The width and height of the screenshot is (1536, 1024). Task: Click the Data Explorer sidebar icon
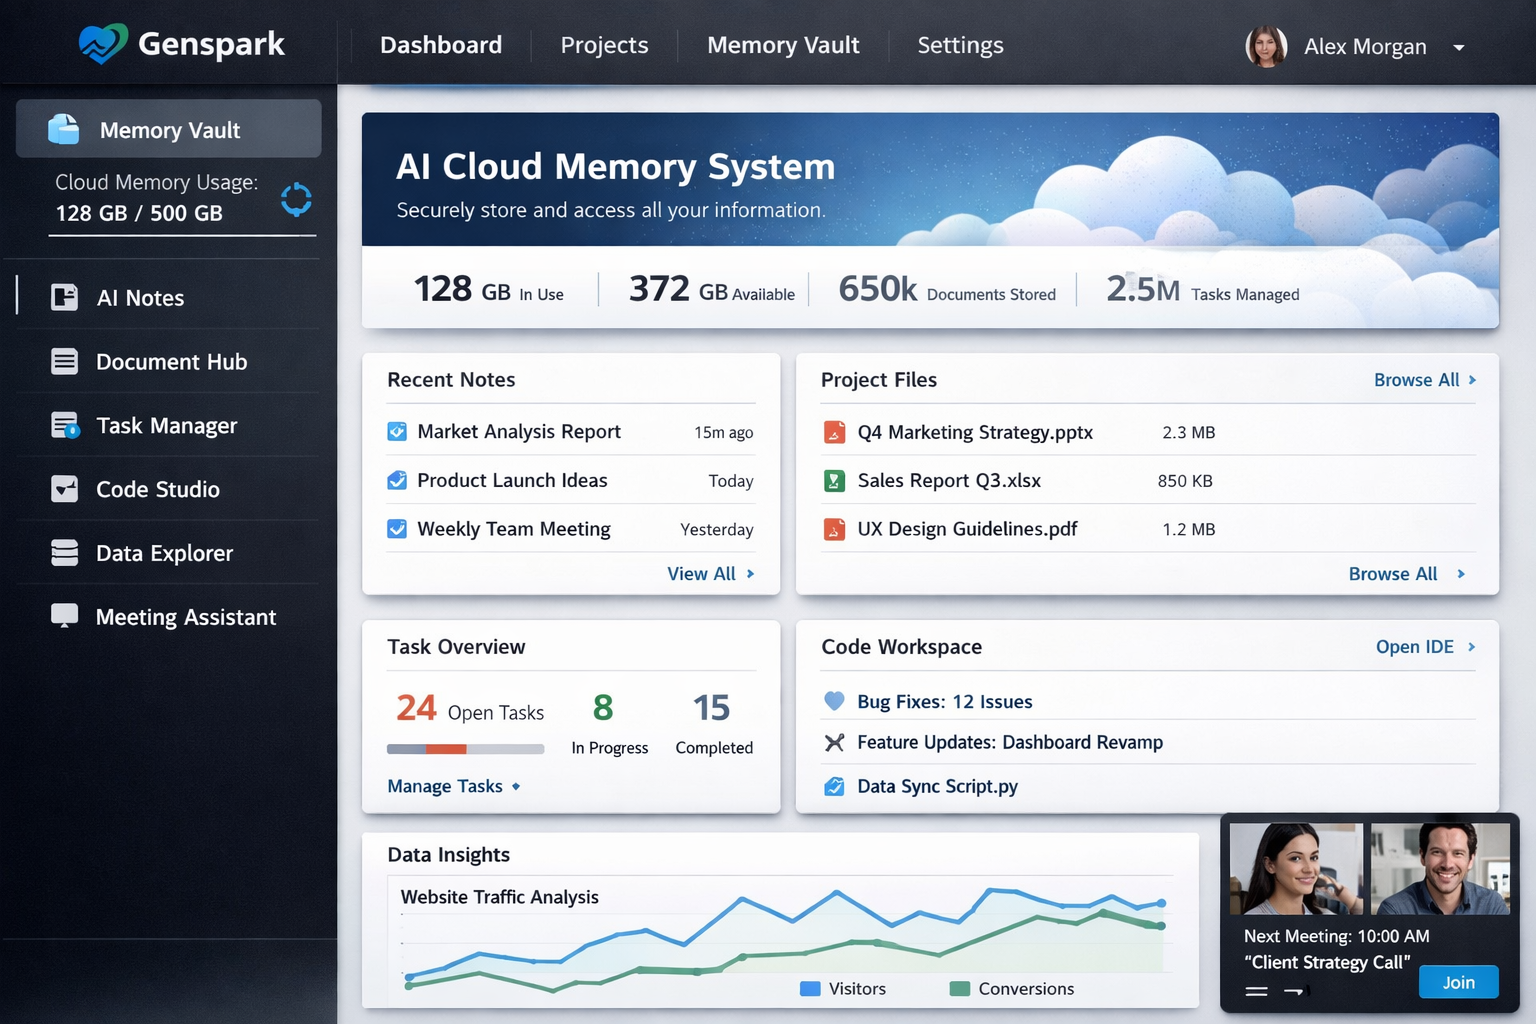pyautogui.click(x=64, y=553)
